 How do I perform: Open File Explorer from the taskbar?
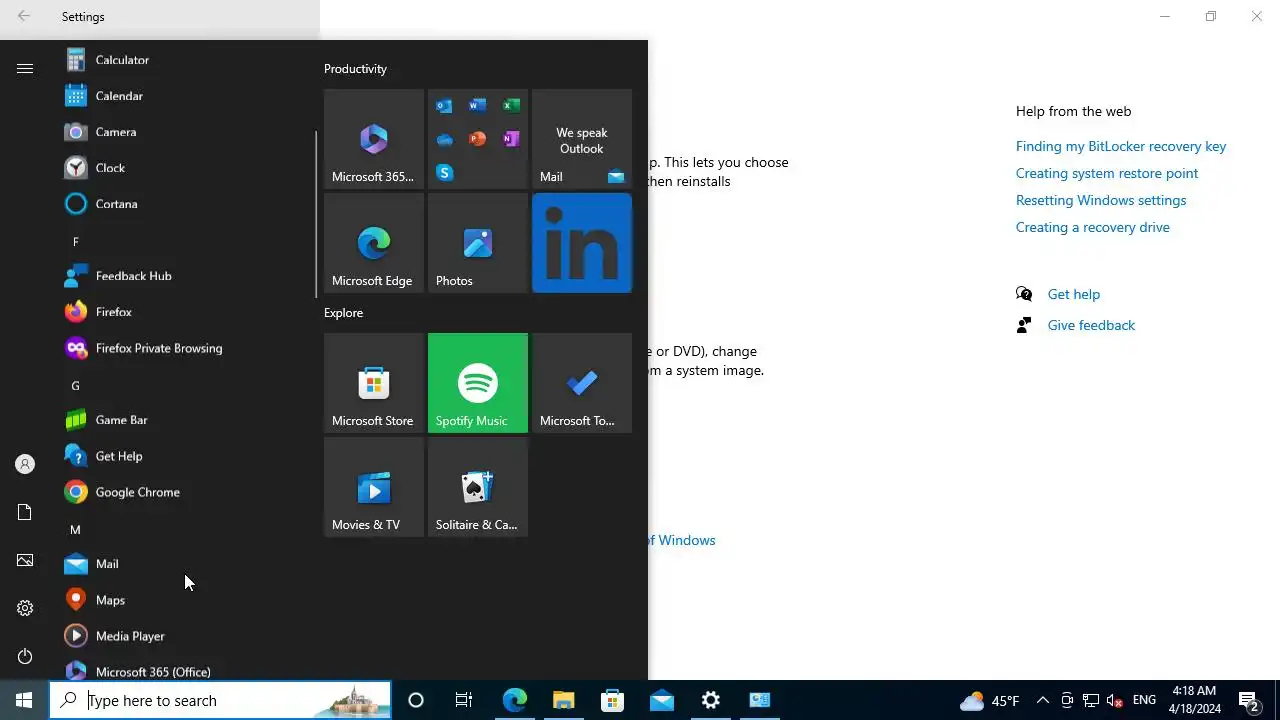point(563,700)
